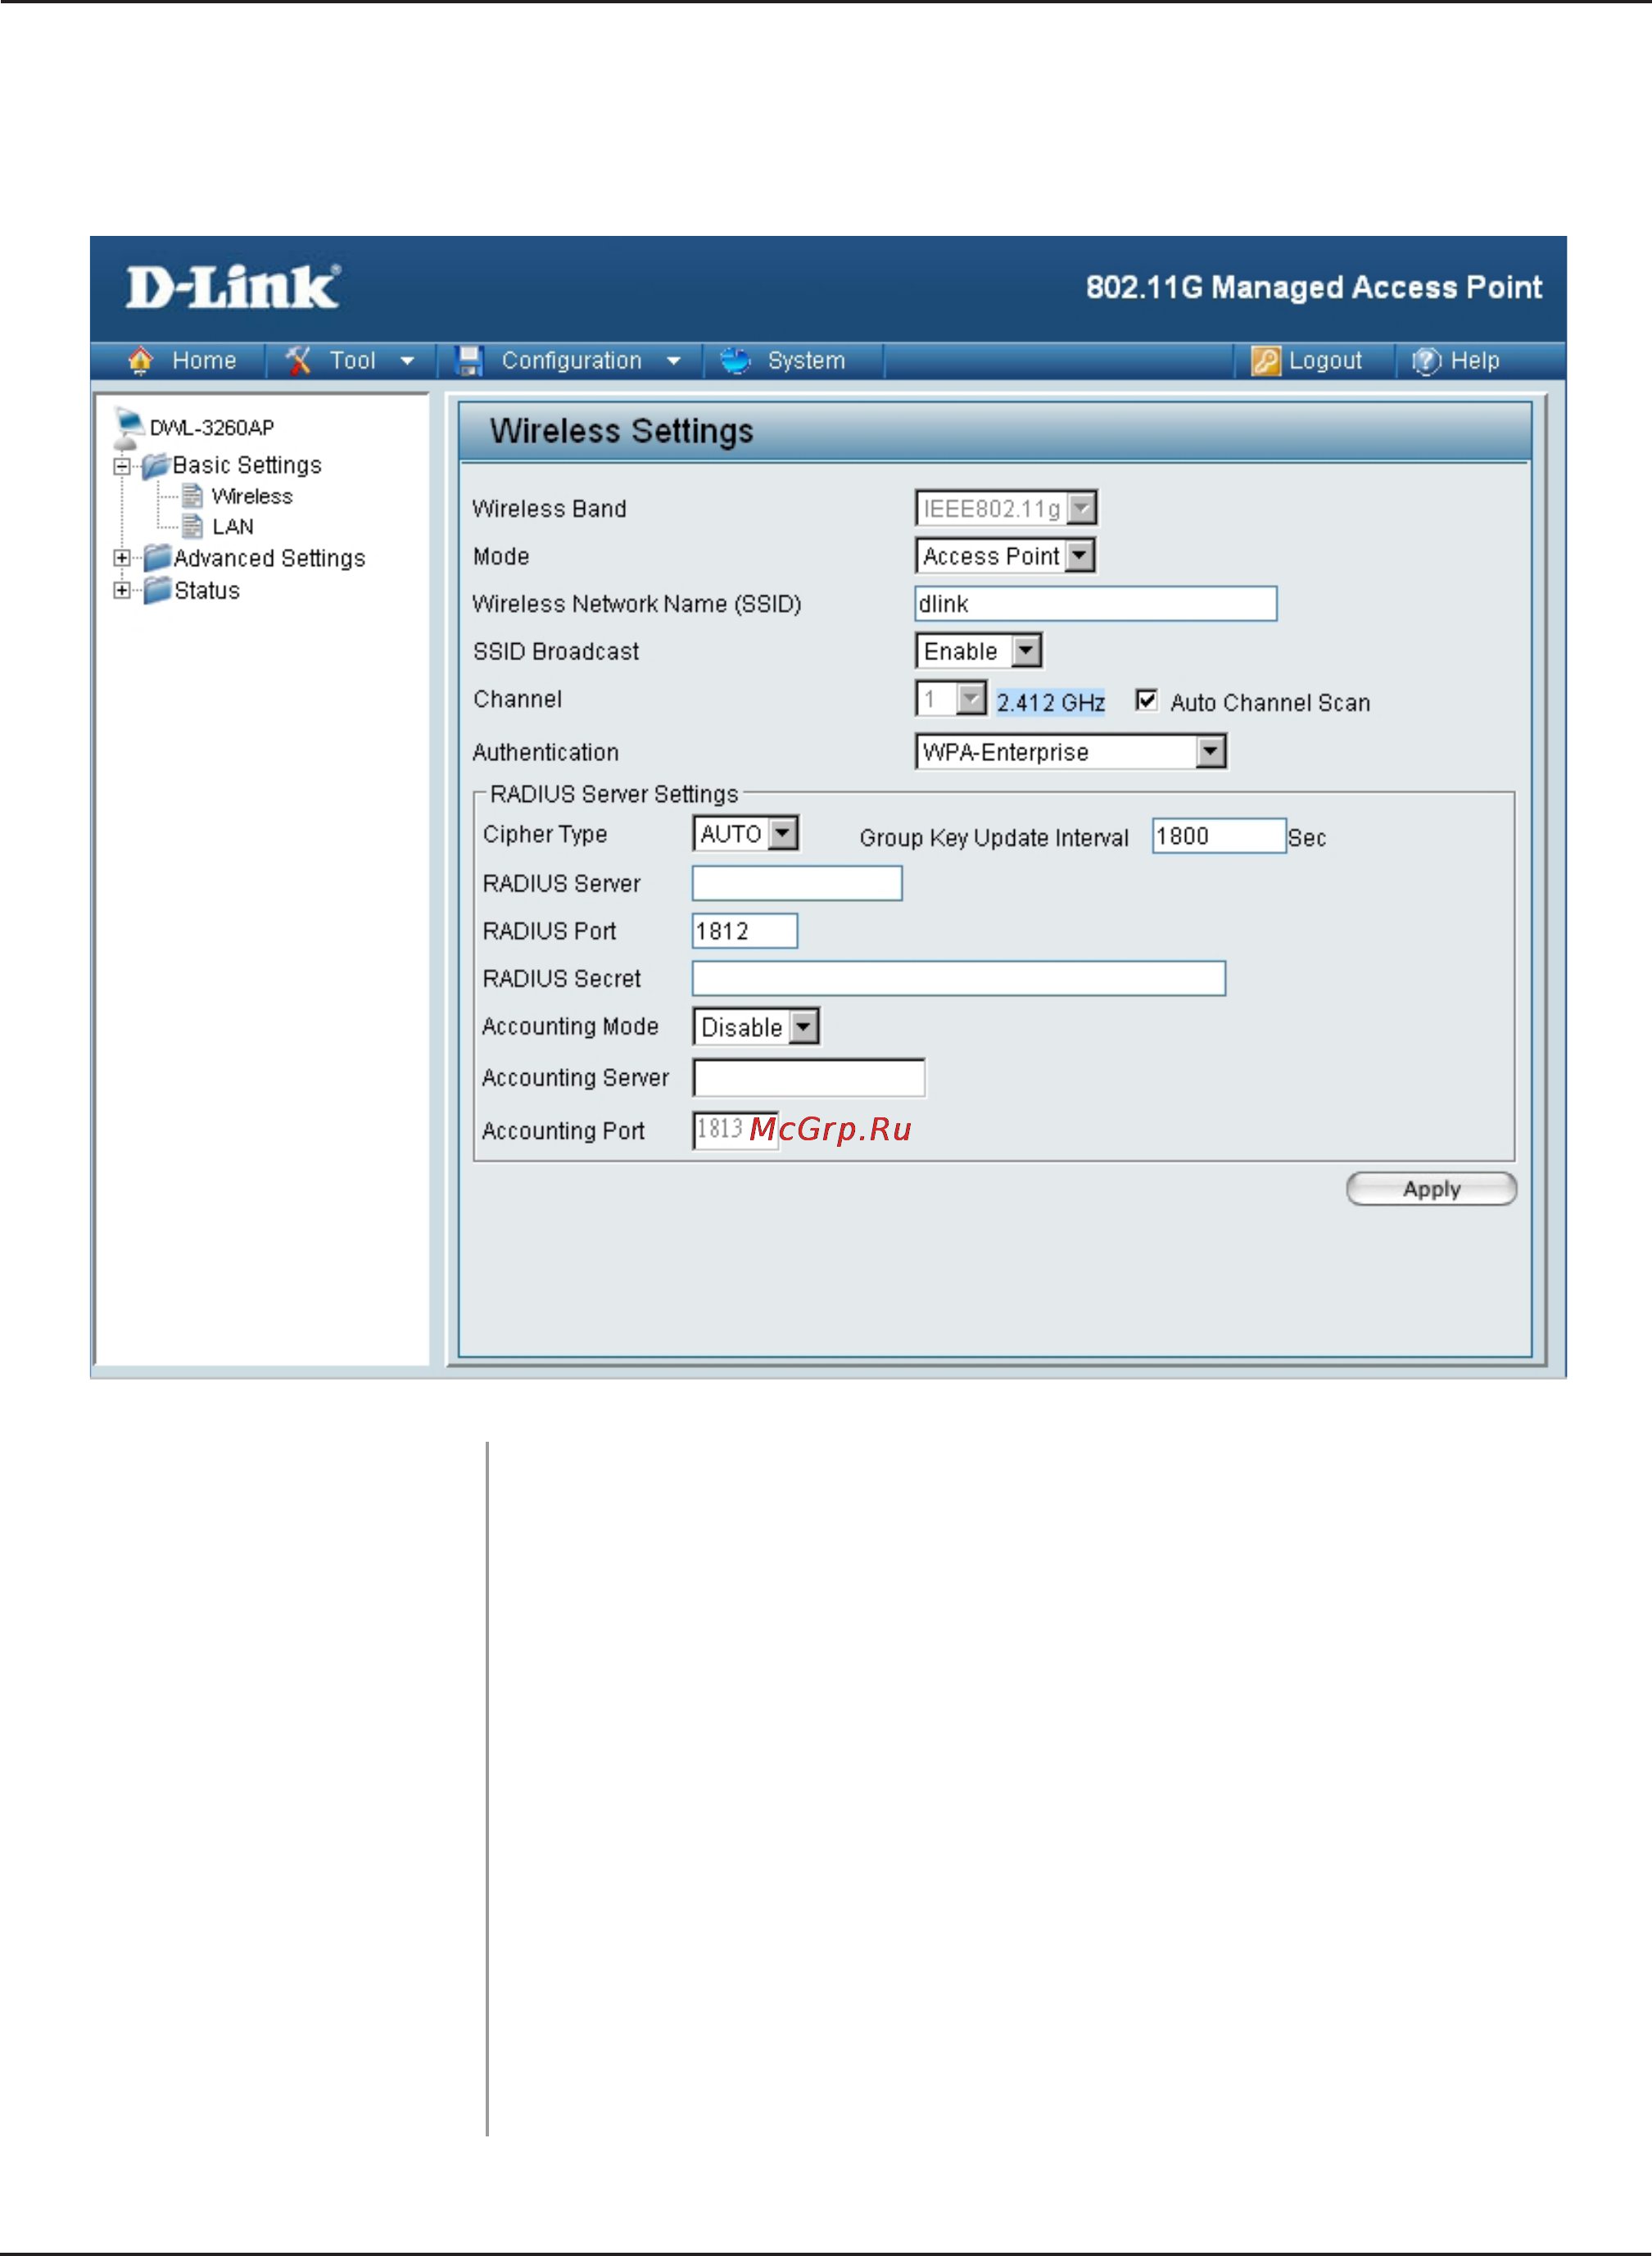Click the Auto Channel Scan label
Viewport: 1652px width, 2256px height.
(1270, 703)
